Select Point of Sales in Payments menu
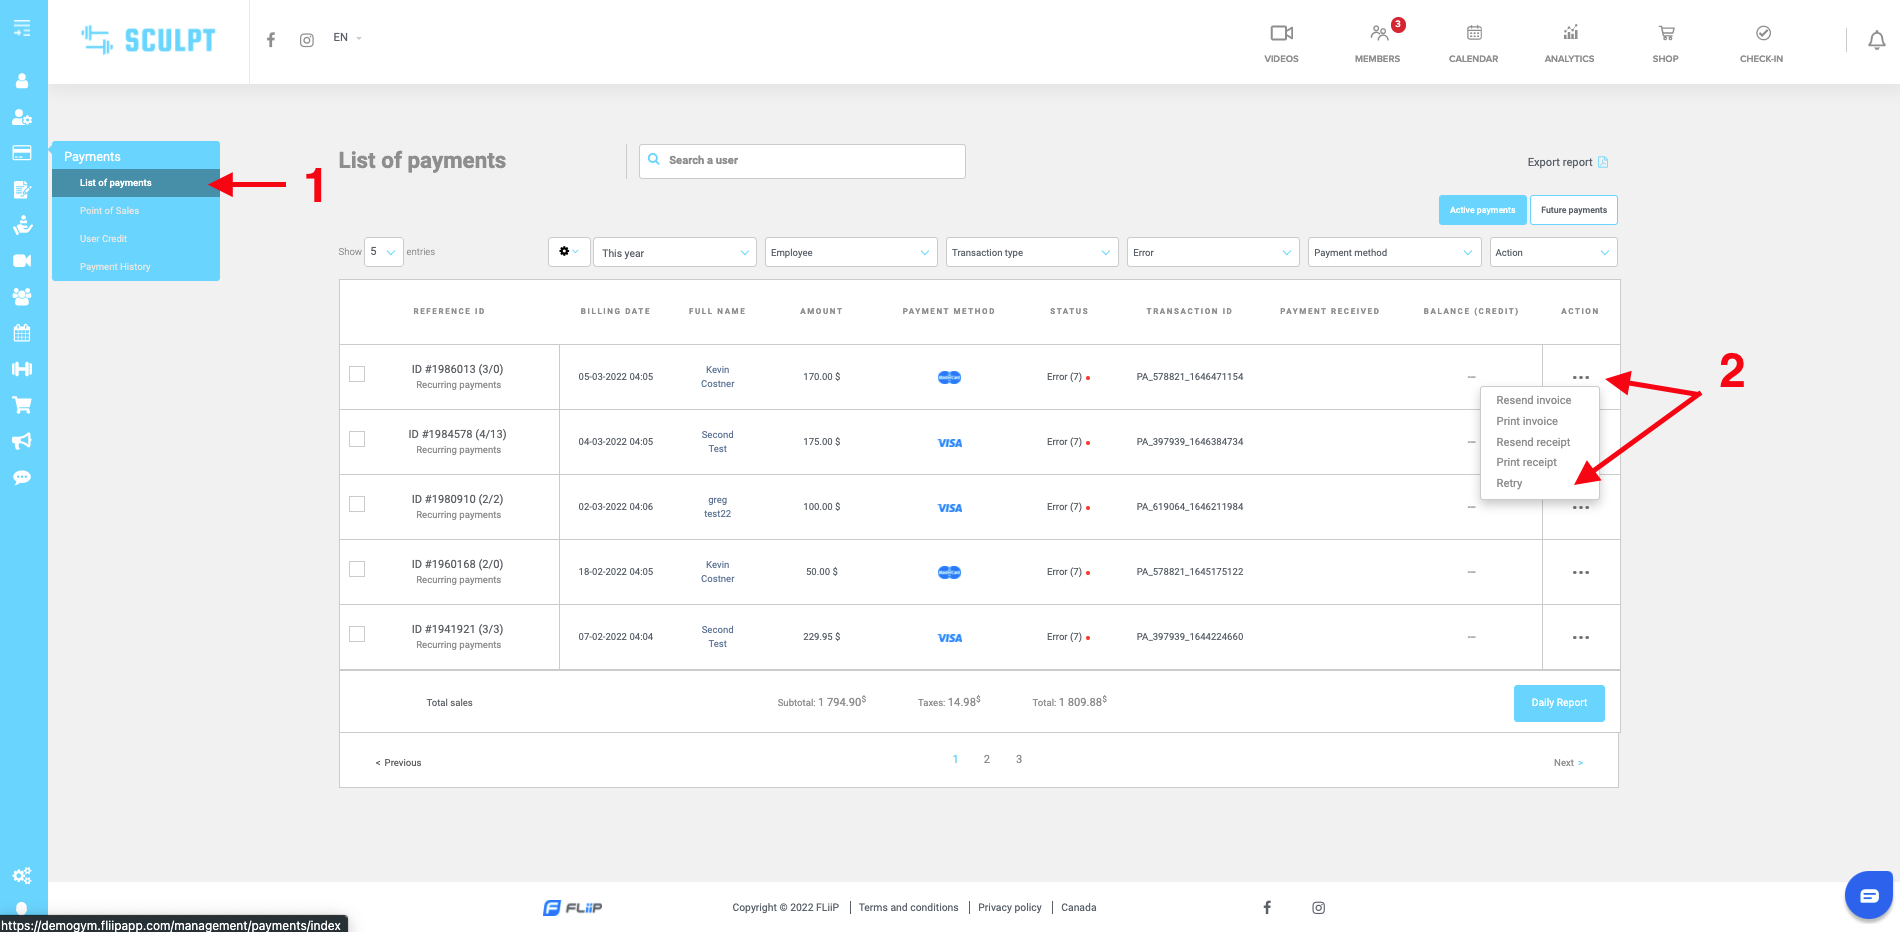The width and height of the screenshot is (1900, 932). coord(110,211)
